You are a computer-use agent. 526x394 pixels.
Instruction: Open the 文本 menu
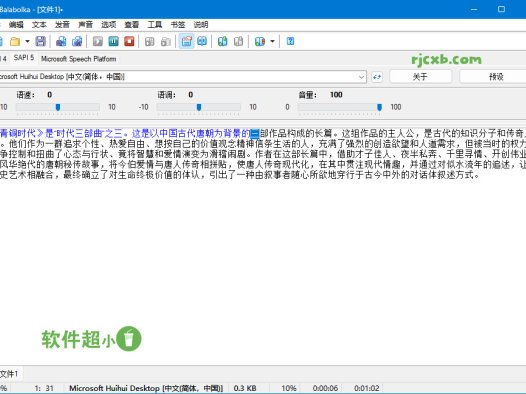click(x=39, y=24)
